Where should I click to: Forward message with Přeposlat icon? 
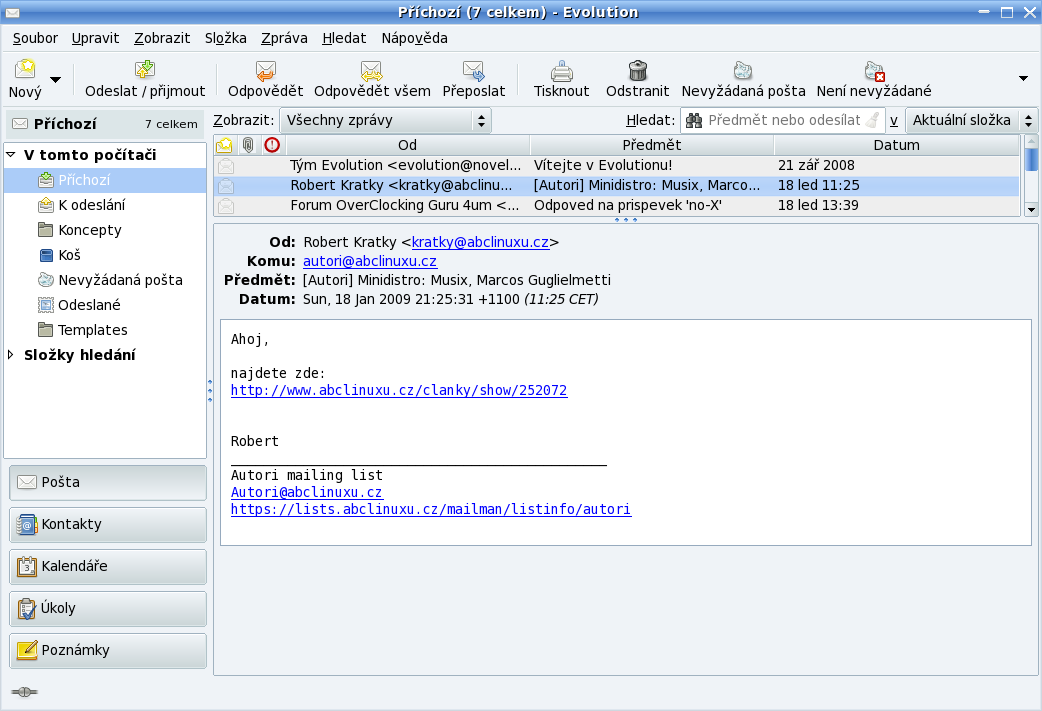click(x=474, y=70)
